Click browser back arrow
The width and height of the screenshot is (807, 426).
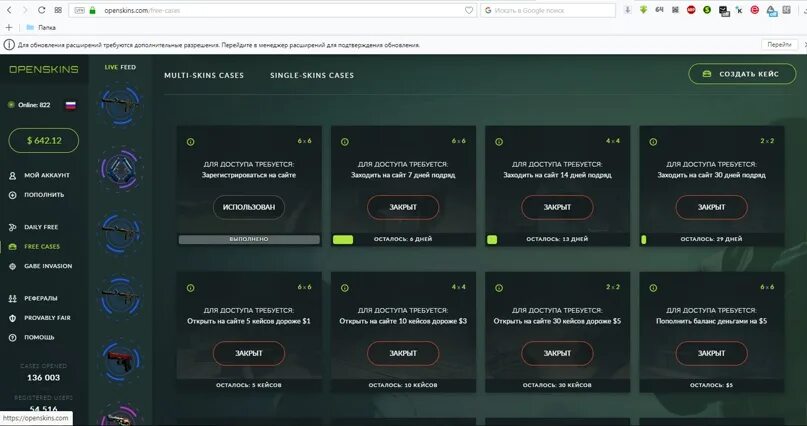point(9,10)
